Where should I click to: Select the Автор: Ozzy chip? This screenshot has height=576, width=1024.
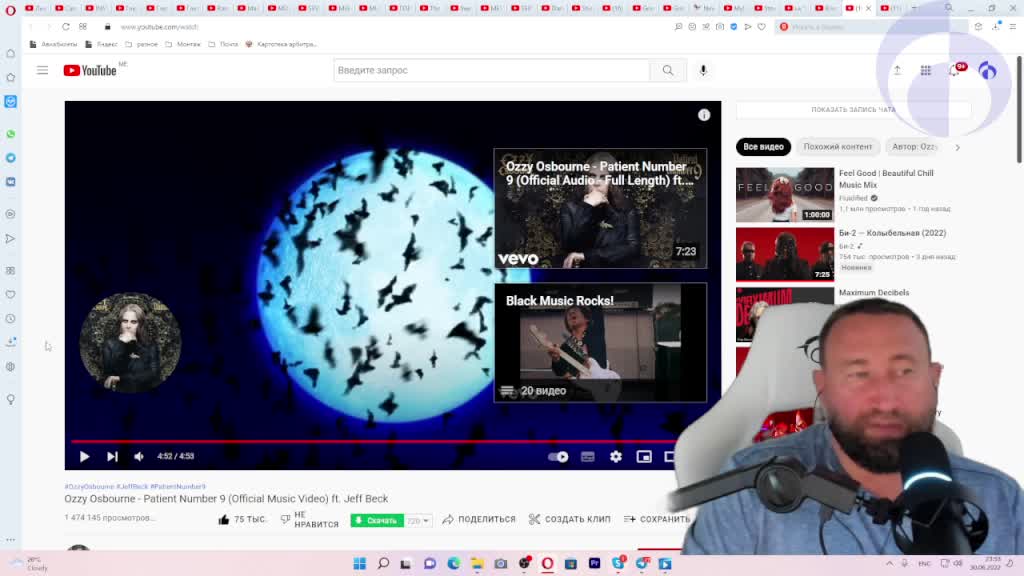pos(914,147)
